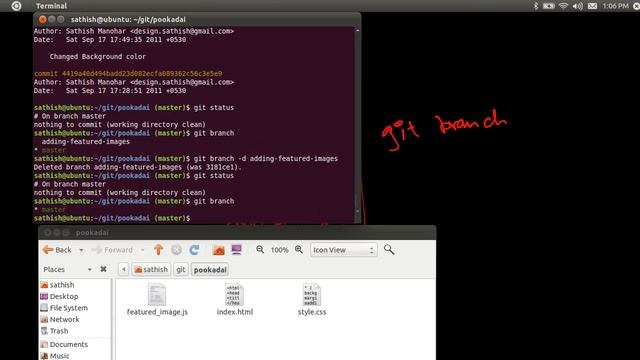Open the Bluetooth indicator
This screenshot has height=360, width=640.
click(536, 6)
